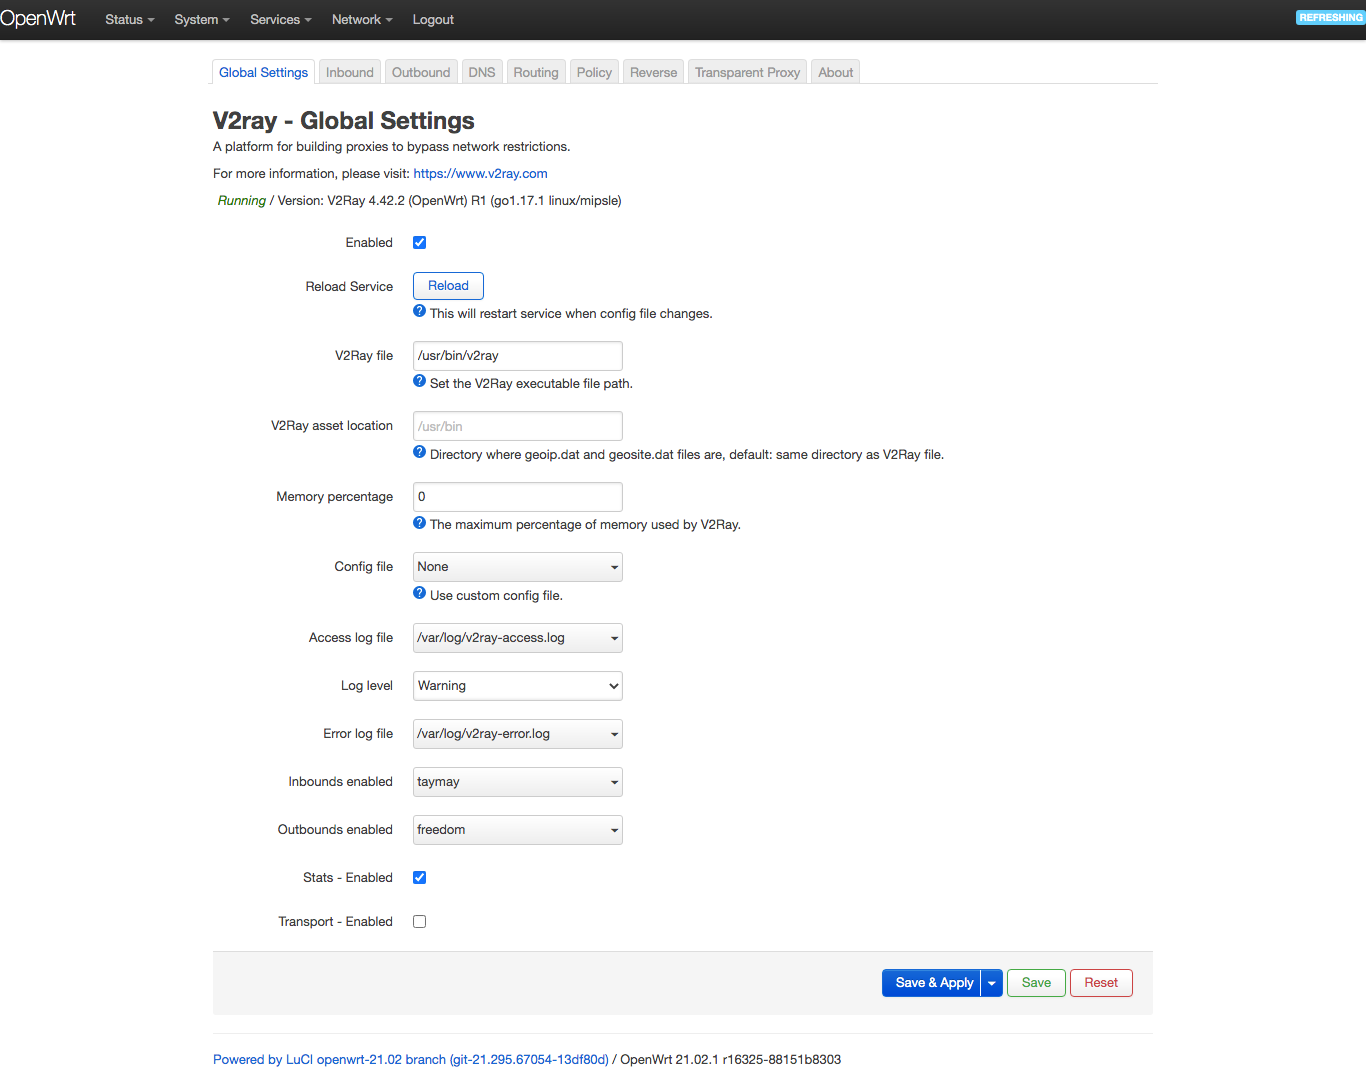Screen dimensions: 1366x1074
Task: Open the Config file dropdown
Action: 518,567
